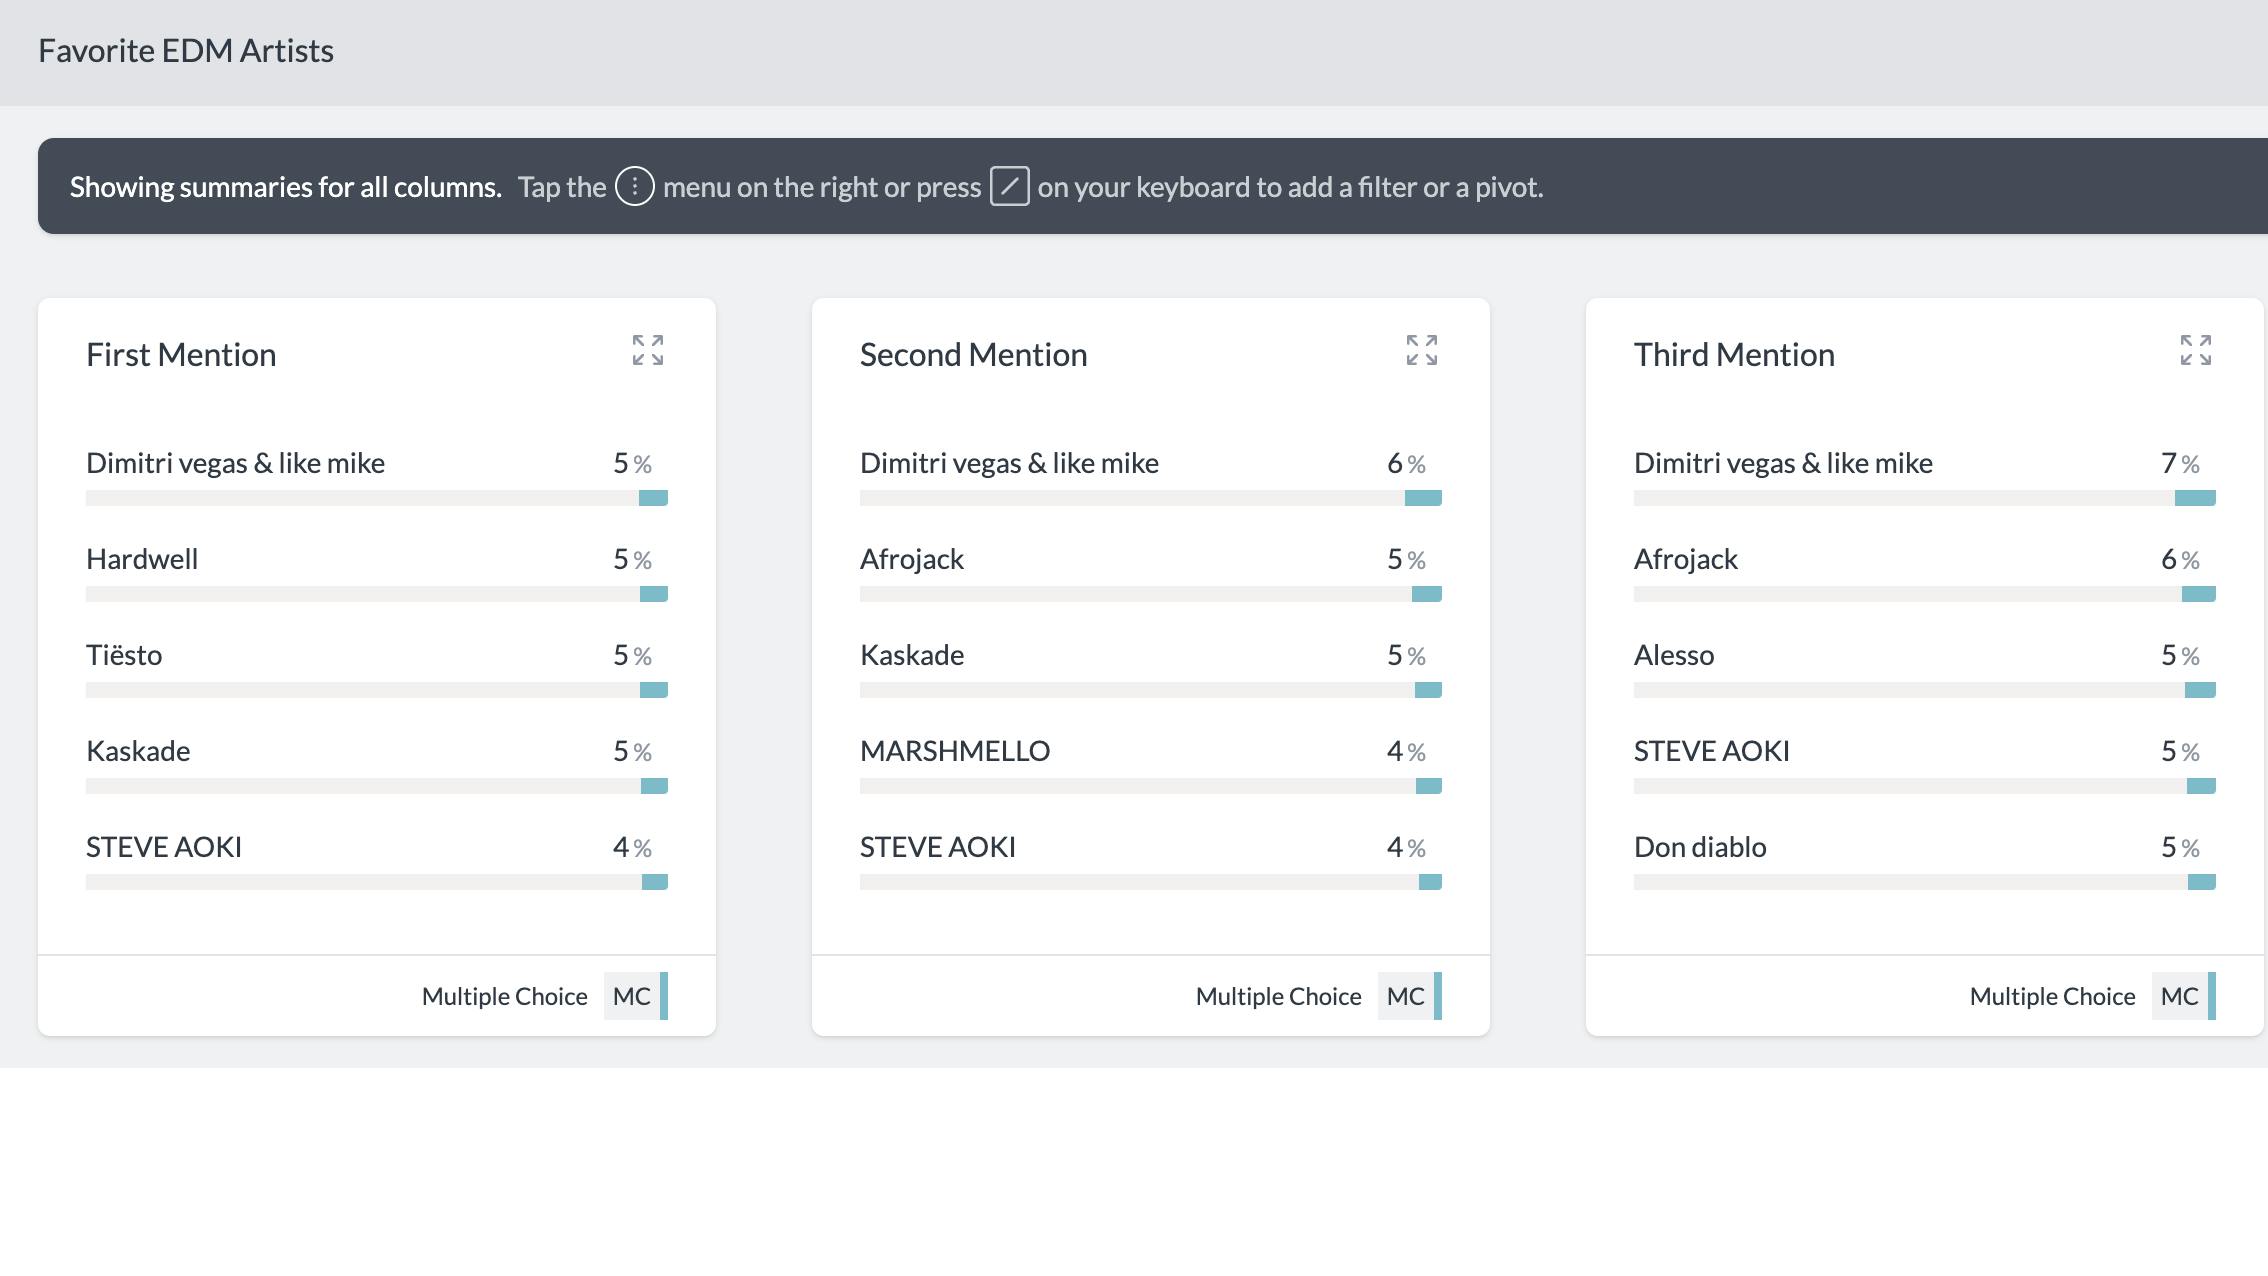Click MARSHMELLO in Second Mention
Viewport: 2268px width, 1276px height.
(954, 751)
